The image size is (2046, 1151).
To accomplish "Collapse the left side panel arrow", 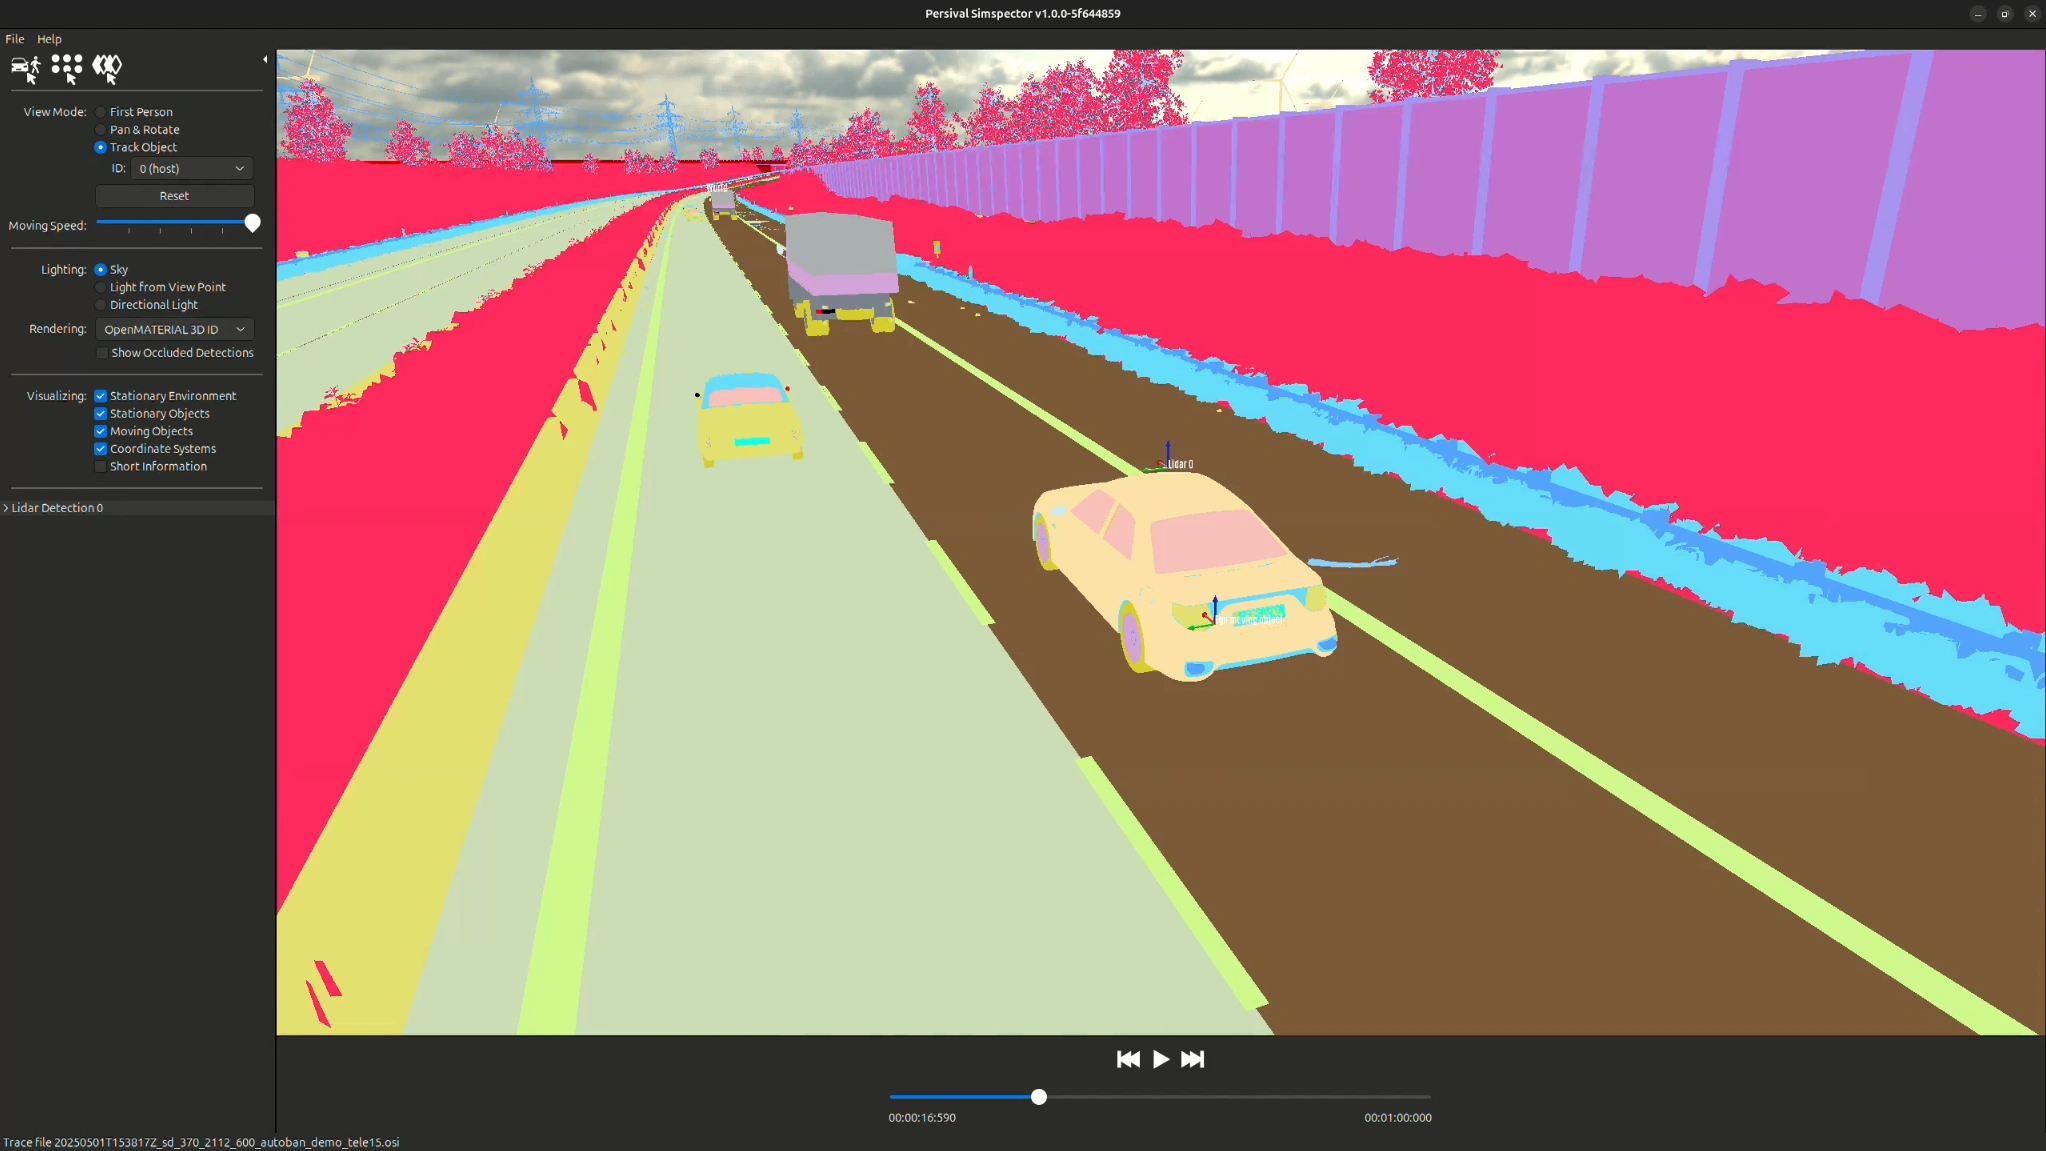I will tap(265, 60).
